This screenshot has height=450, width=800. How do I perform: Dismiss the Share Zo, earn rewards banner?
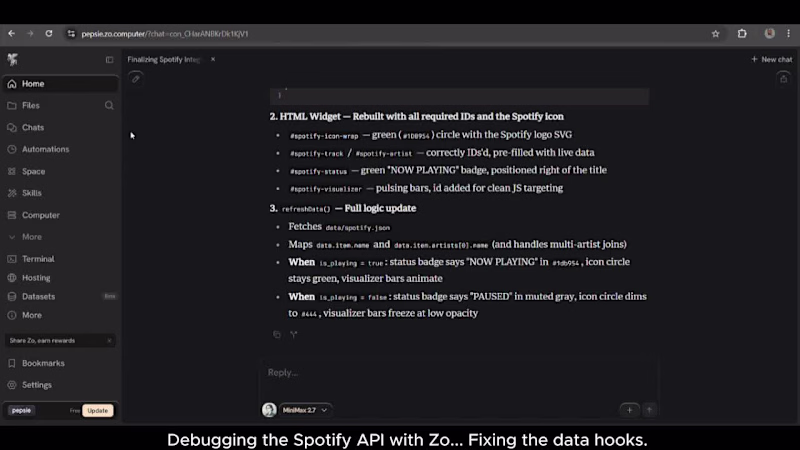[x=109, y=341]
